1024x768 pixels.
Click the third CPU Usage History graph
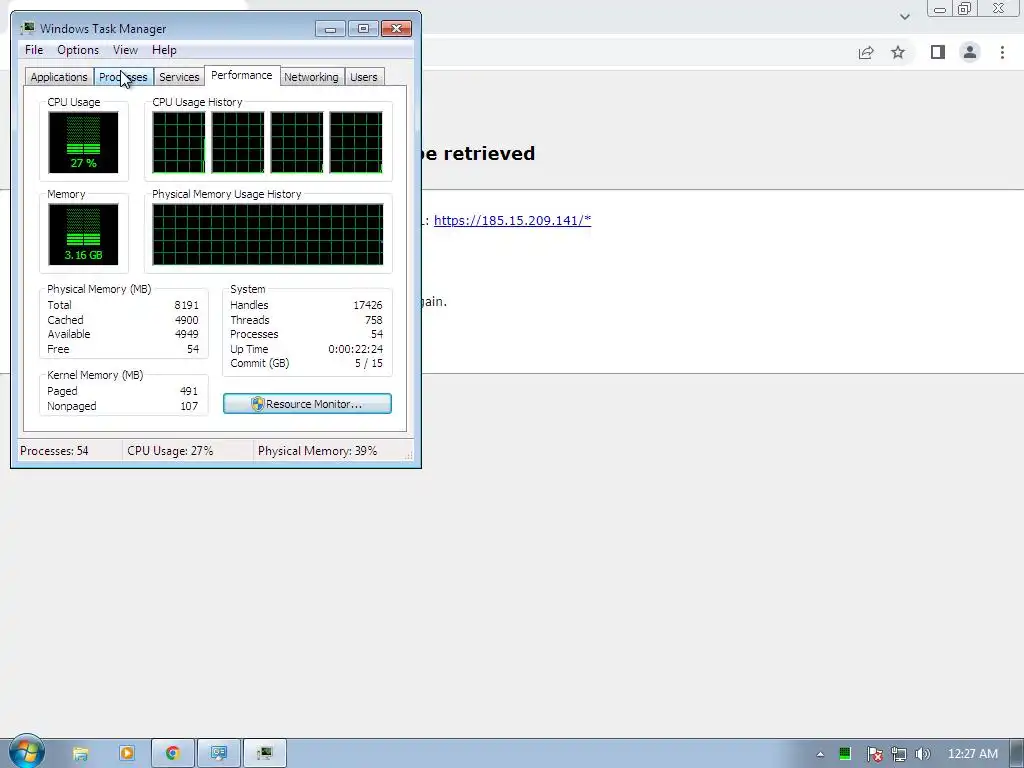(297, 142)
